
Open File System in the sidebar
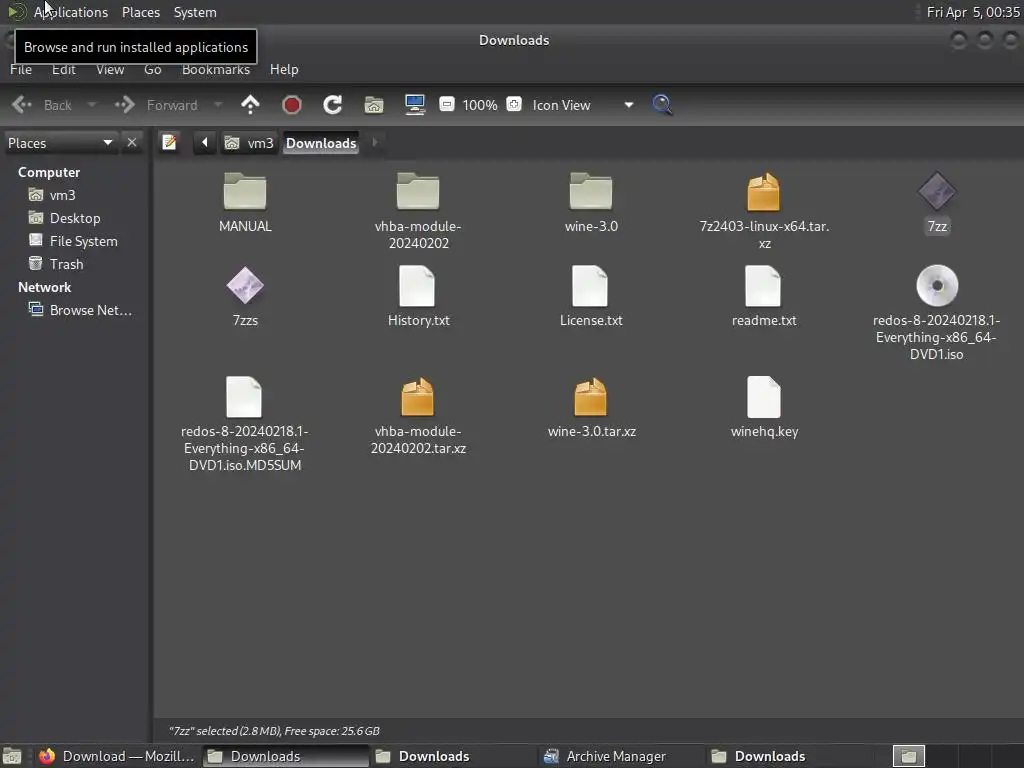click(x=83, y=241)
